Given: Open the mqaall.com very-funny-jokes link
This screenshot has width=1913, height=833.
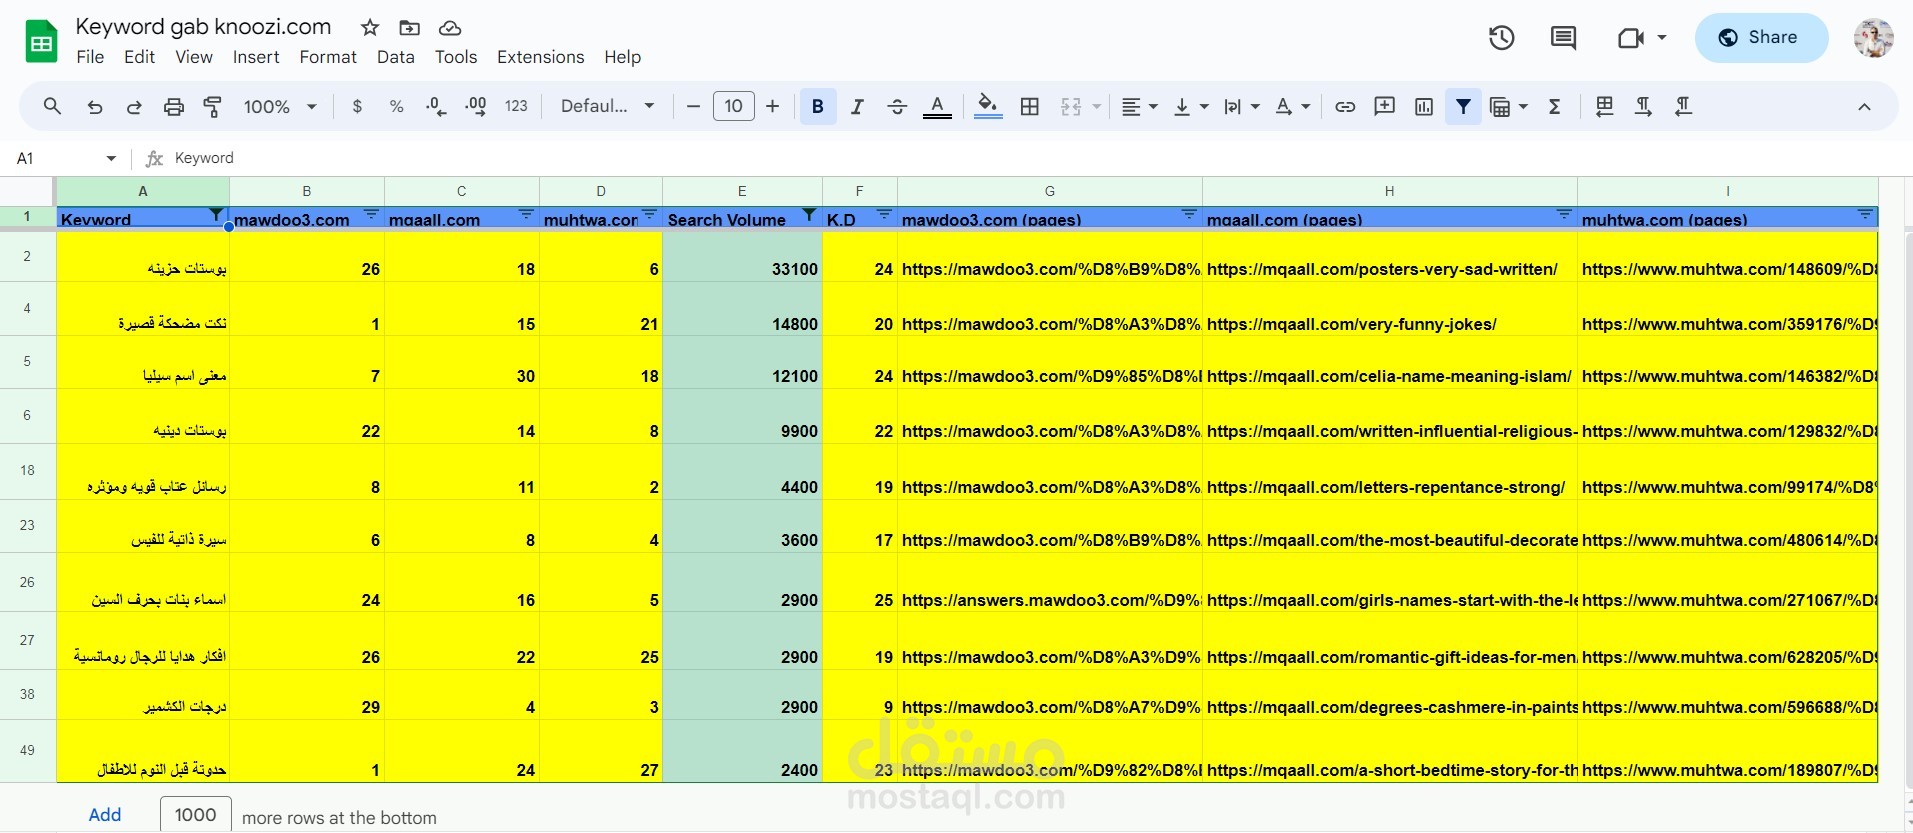Looking at the screenshot, I should click(x=1351, y=324).
